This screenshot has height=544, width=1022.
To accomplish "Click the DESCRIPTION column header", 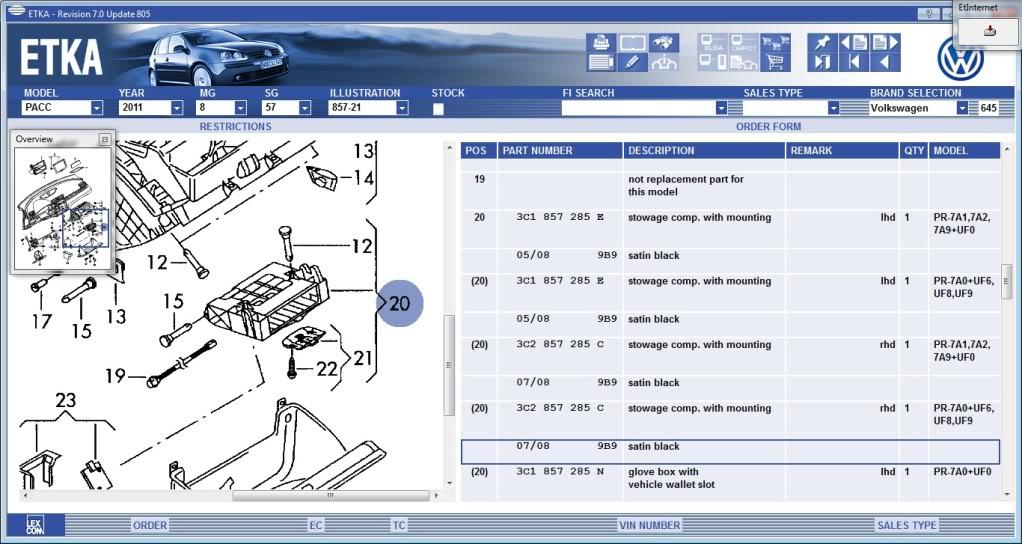I will coord(705,150).
